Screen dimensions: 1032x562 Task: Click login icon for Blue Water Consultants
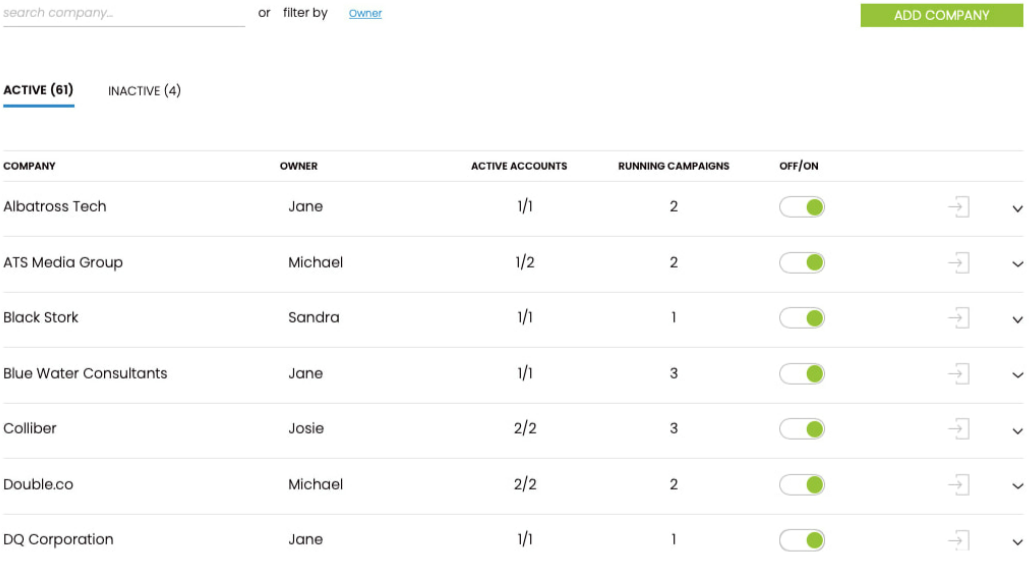coord(958,374)
